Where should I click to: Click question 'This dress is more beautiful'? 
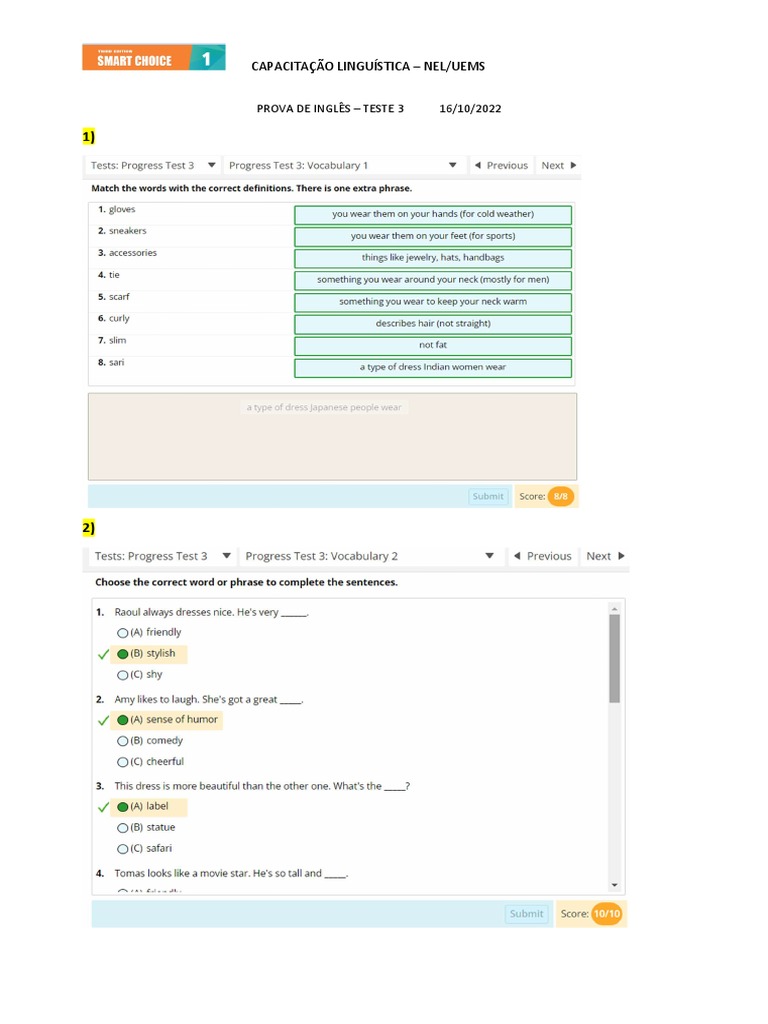pos(262,786)
